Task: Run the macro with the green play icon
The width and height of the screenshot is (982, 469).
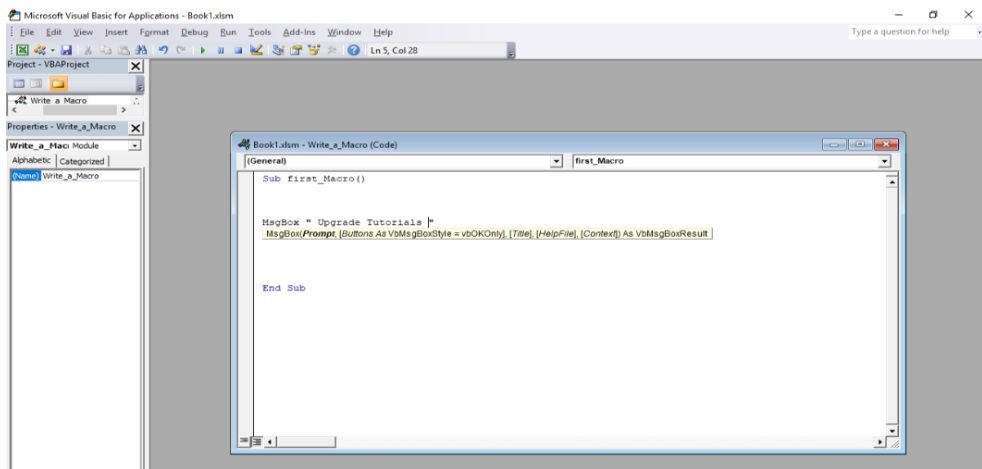Action: point(202,50)
